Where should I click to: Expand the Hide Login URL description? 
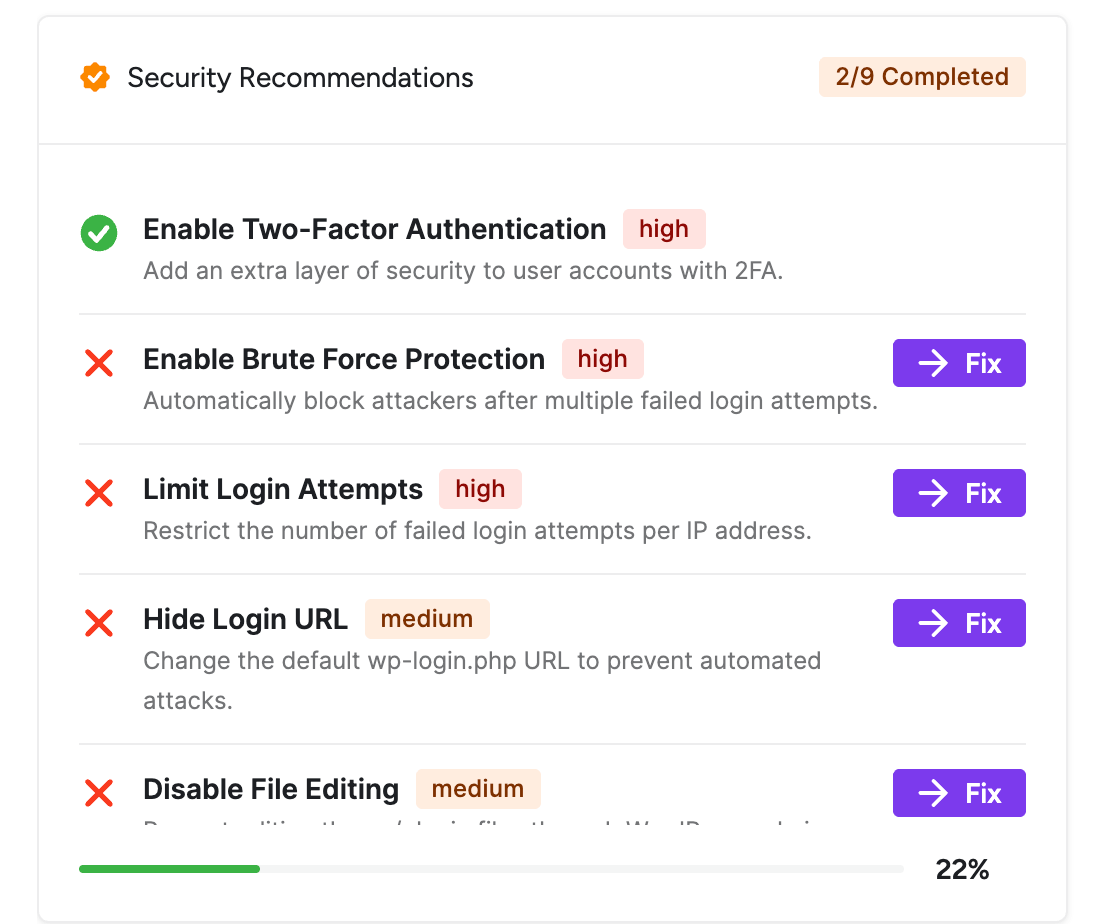click(245, 619)
